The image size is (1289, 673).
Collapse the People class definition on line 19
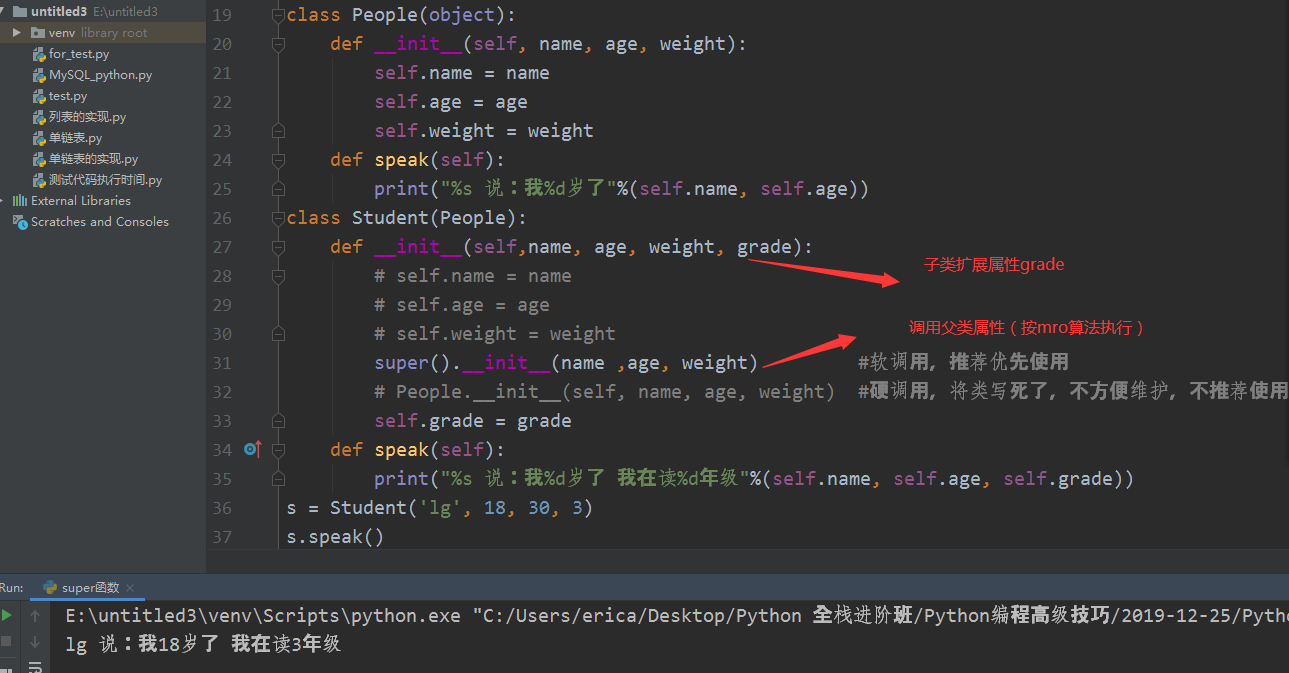pyautogui.click(x=278, y=14)
